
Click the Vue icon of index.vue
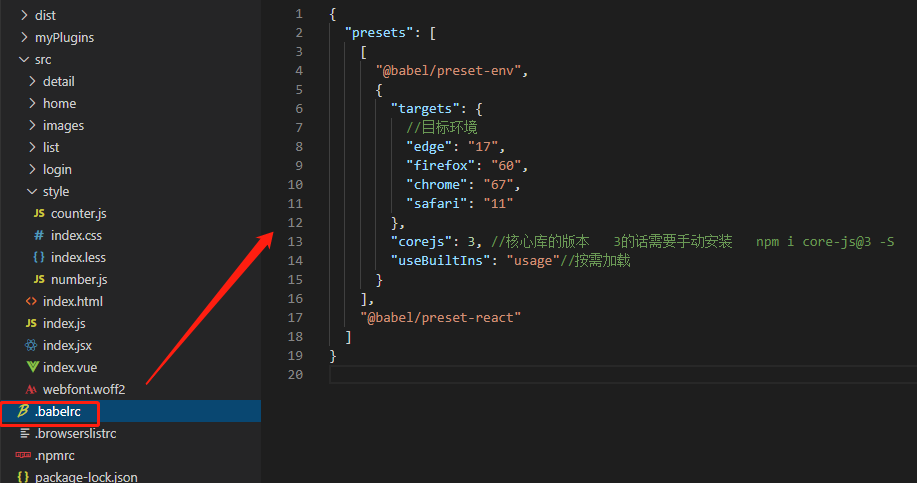(32, 367)
